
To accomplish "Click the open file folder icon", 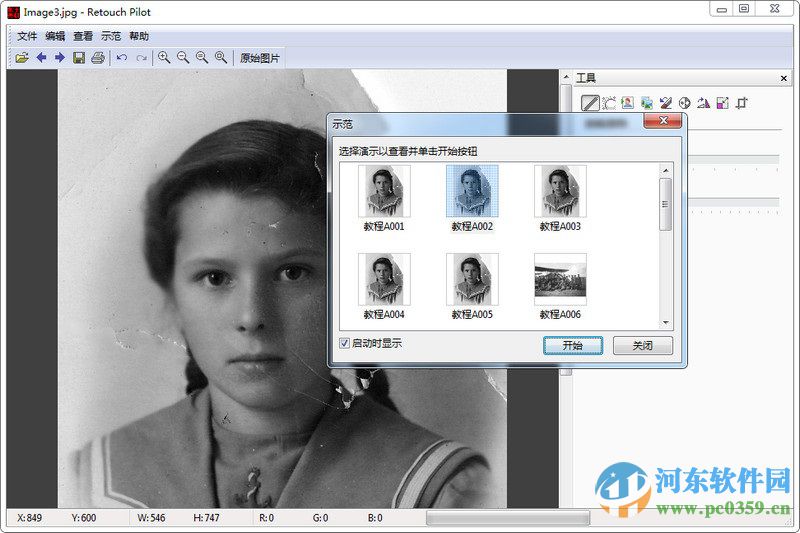I will click(x=21, y=58).
